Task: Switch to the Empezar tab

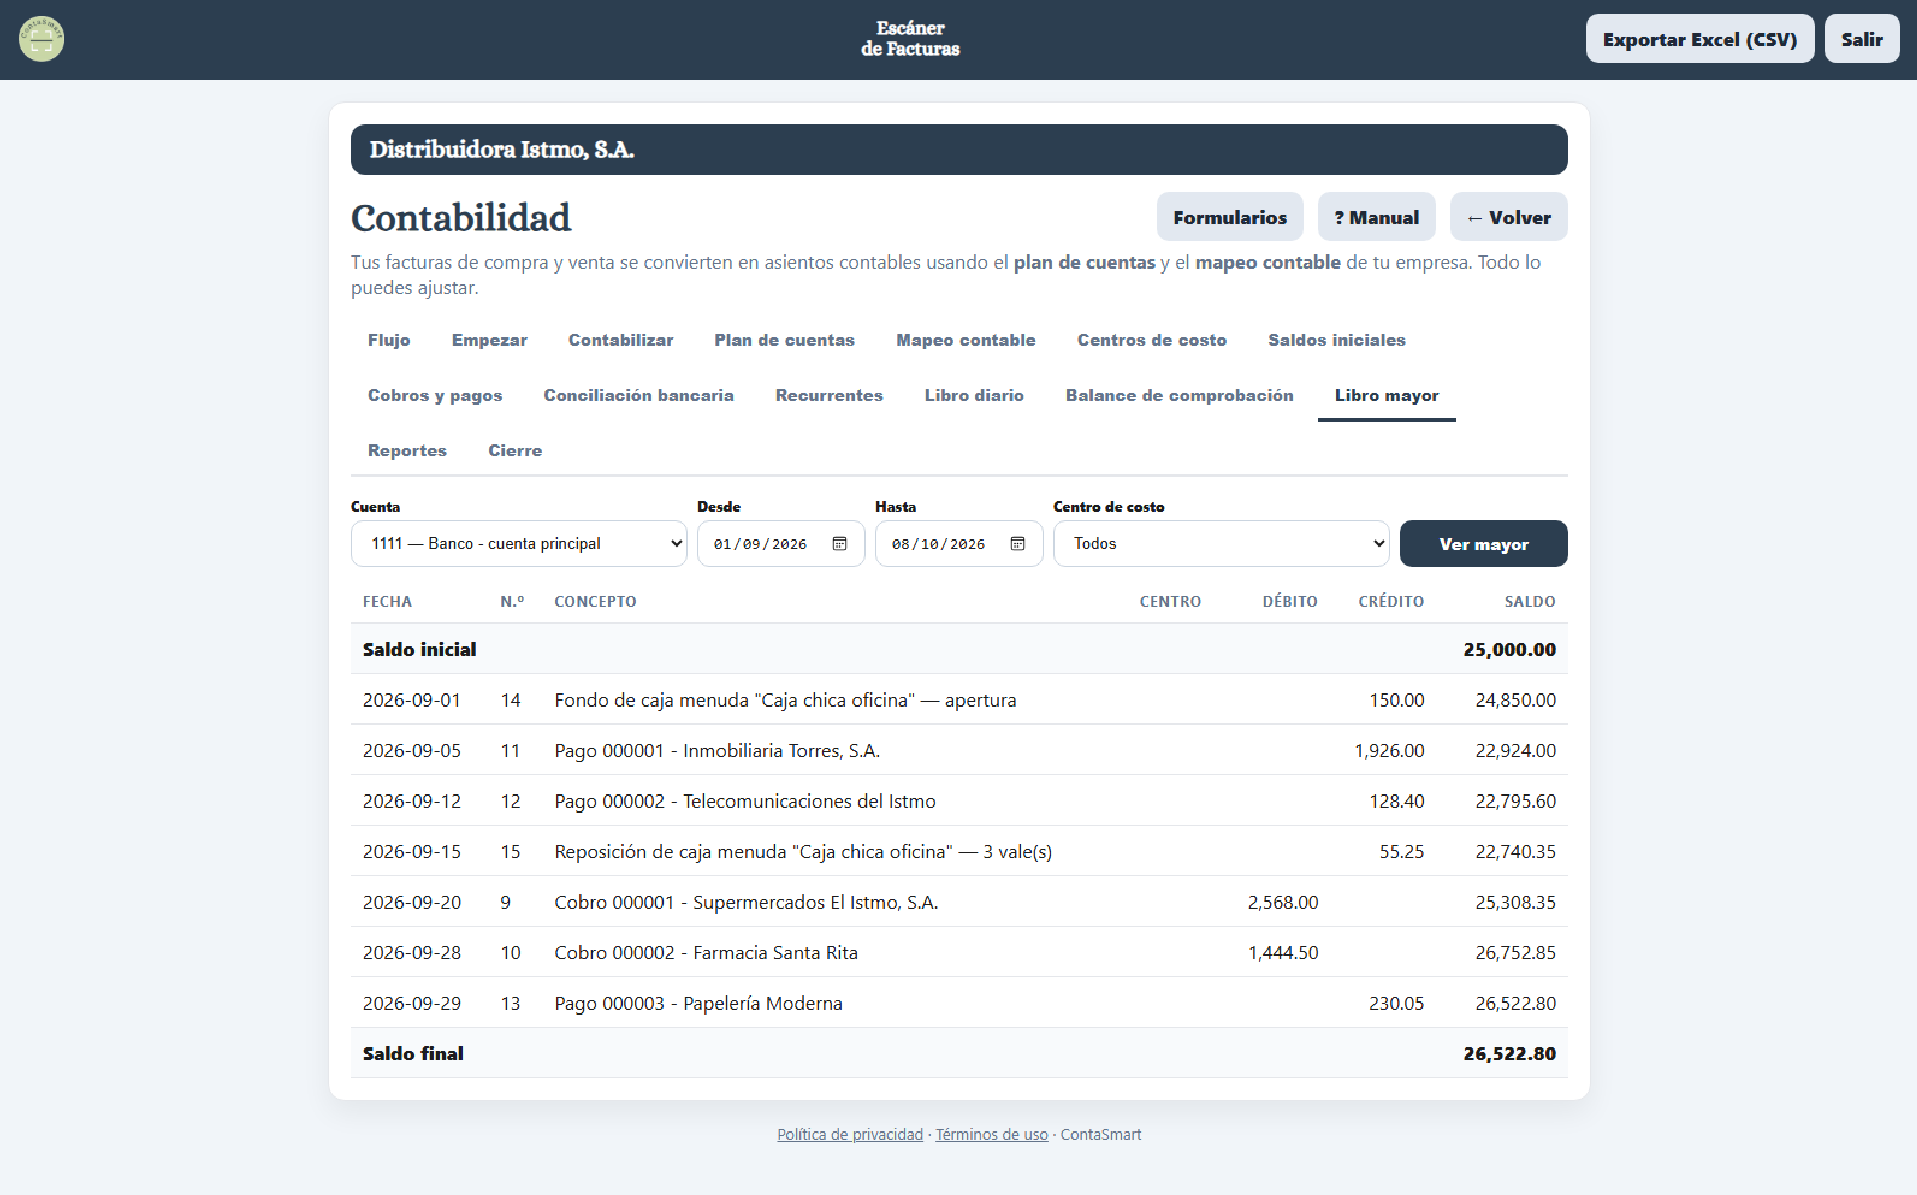Action: tap(489, 340)
